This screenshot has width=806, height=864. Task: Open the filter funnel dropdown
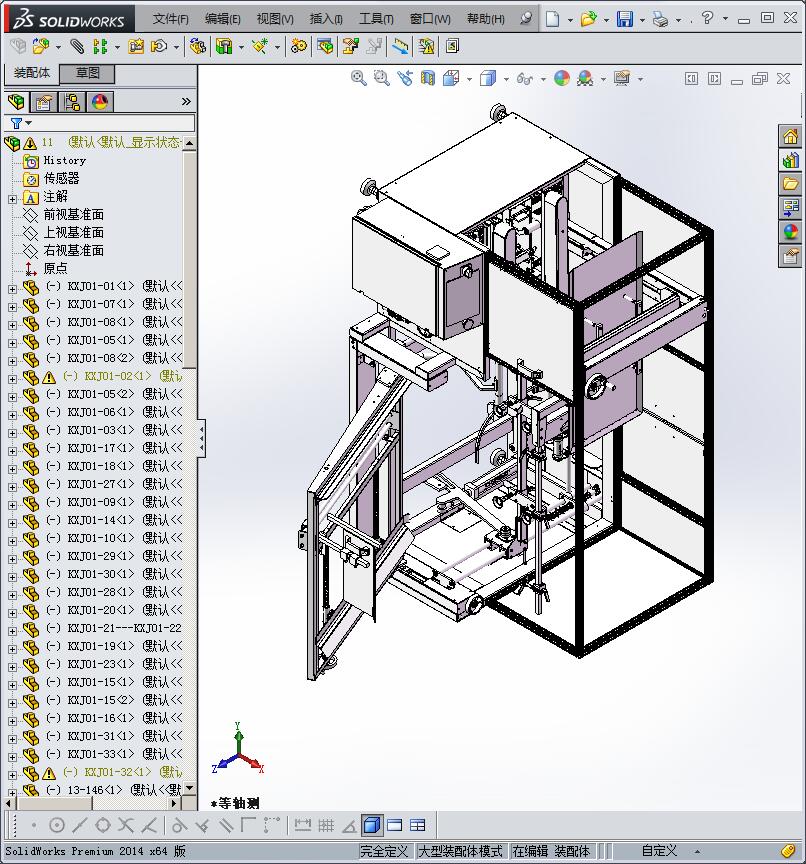pyautogui.click(x=21, y=123)
